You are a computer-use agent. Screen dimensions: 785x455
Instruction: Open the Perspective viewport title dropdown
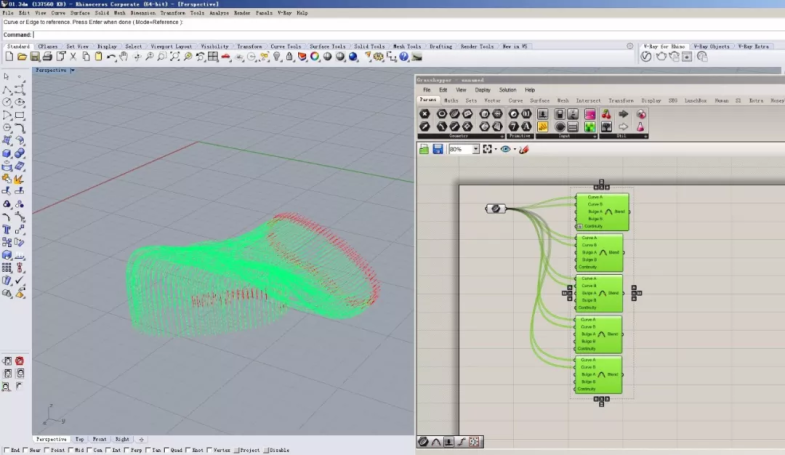tap(72, 70)
